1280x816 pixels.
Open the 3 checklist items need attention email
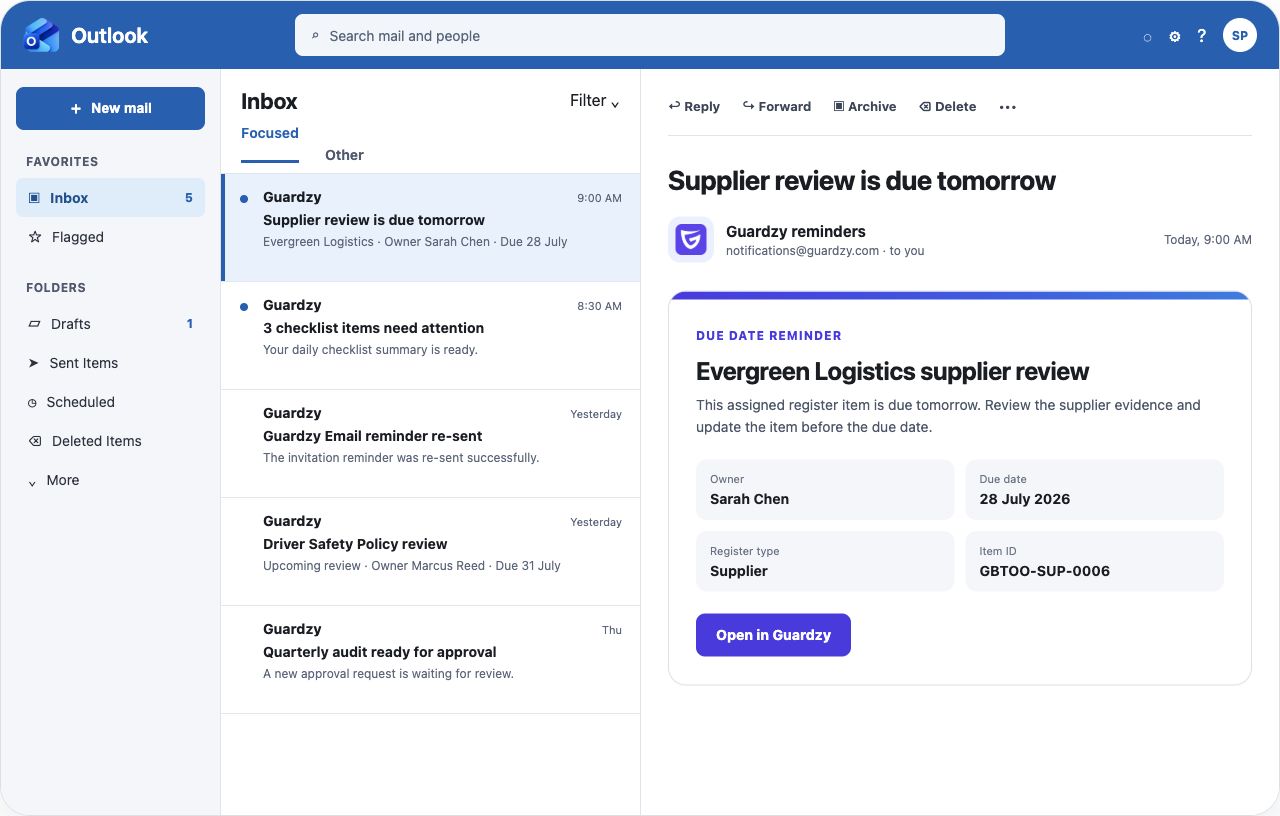pyautogui.click(x=430, y=336)
